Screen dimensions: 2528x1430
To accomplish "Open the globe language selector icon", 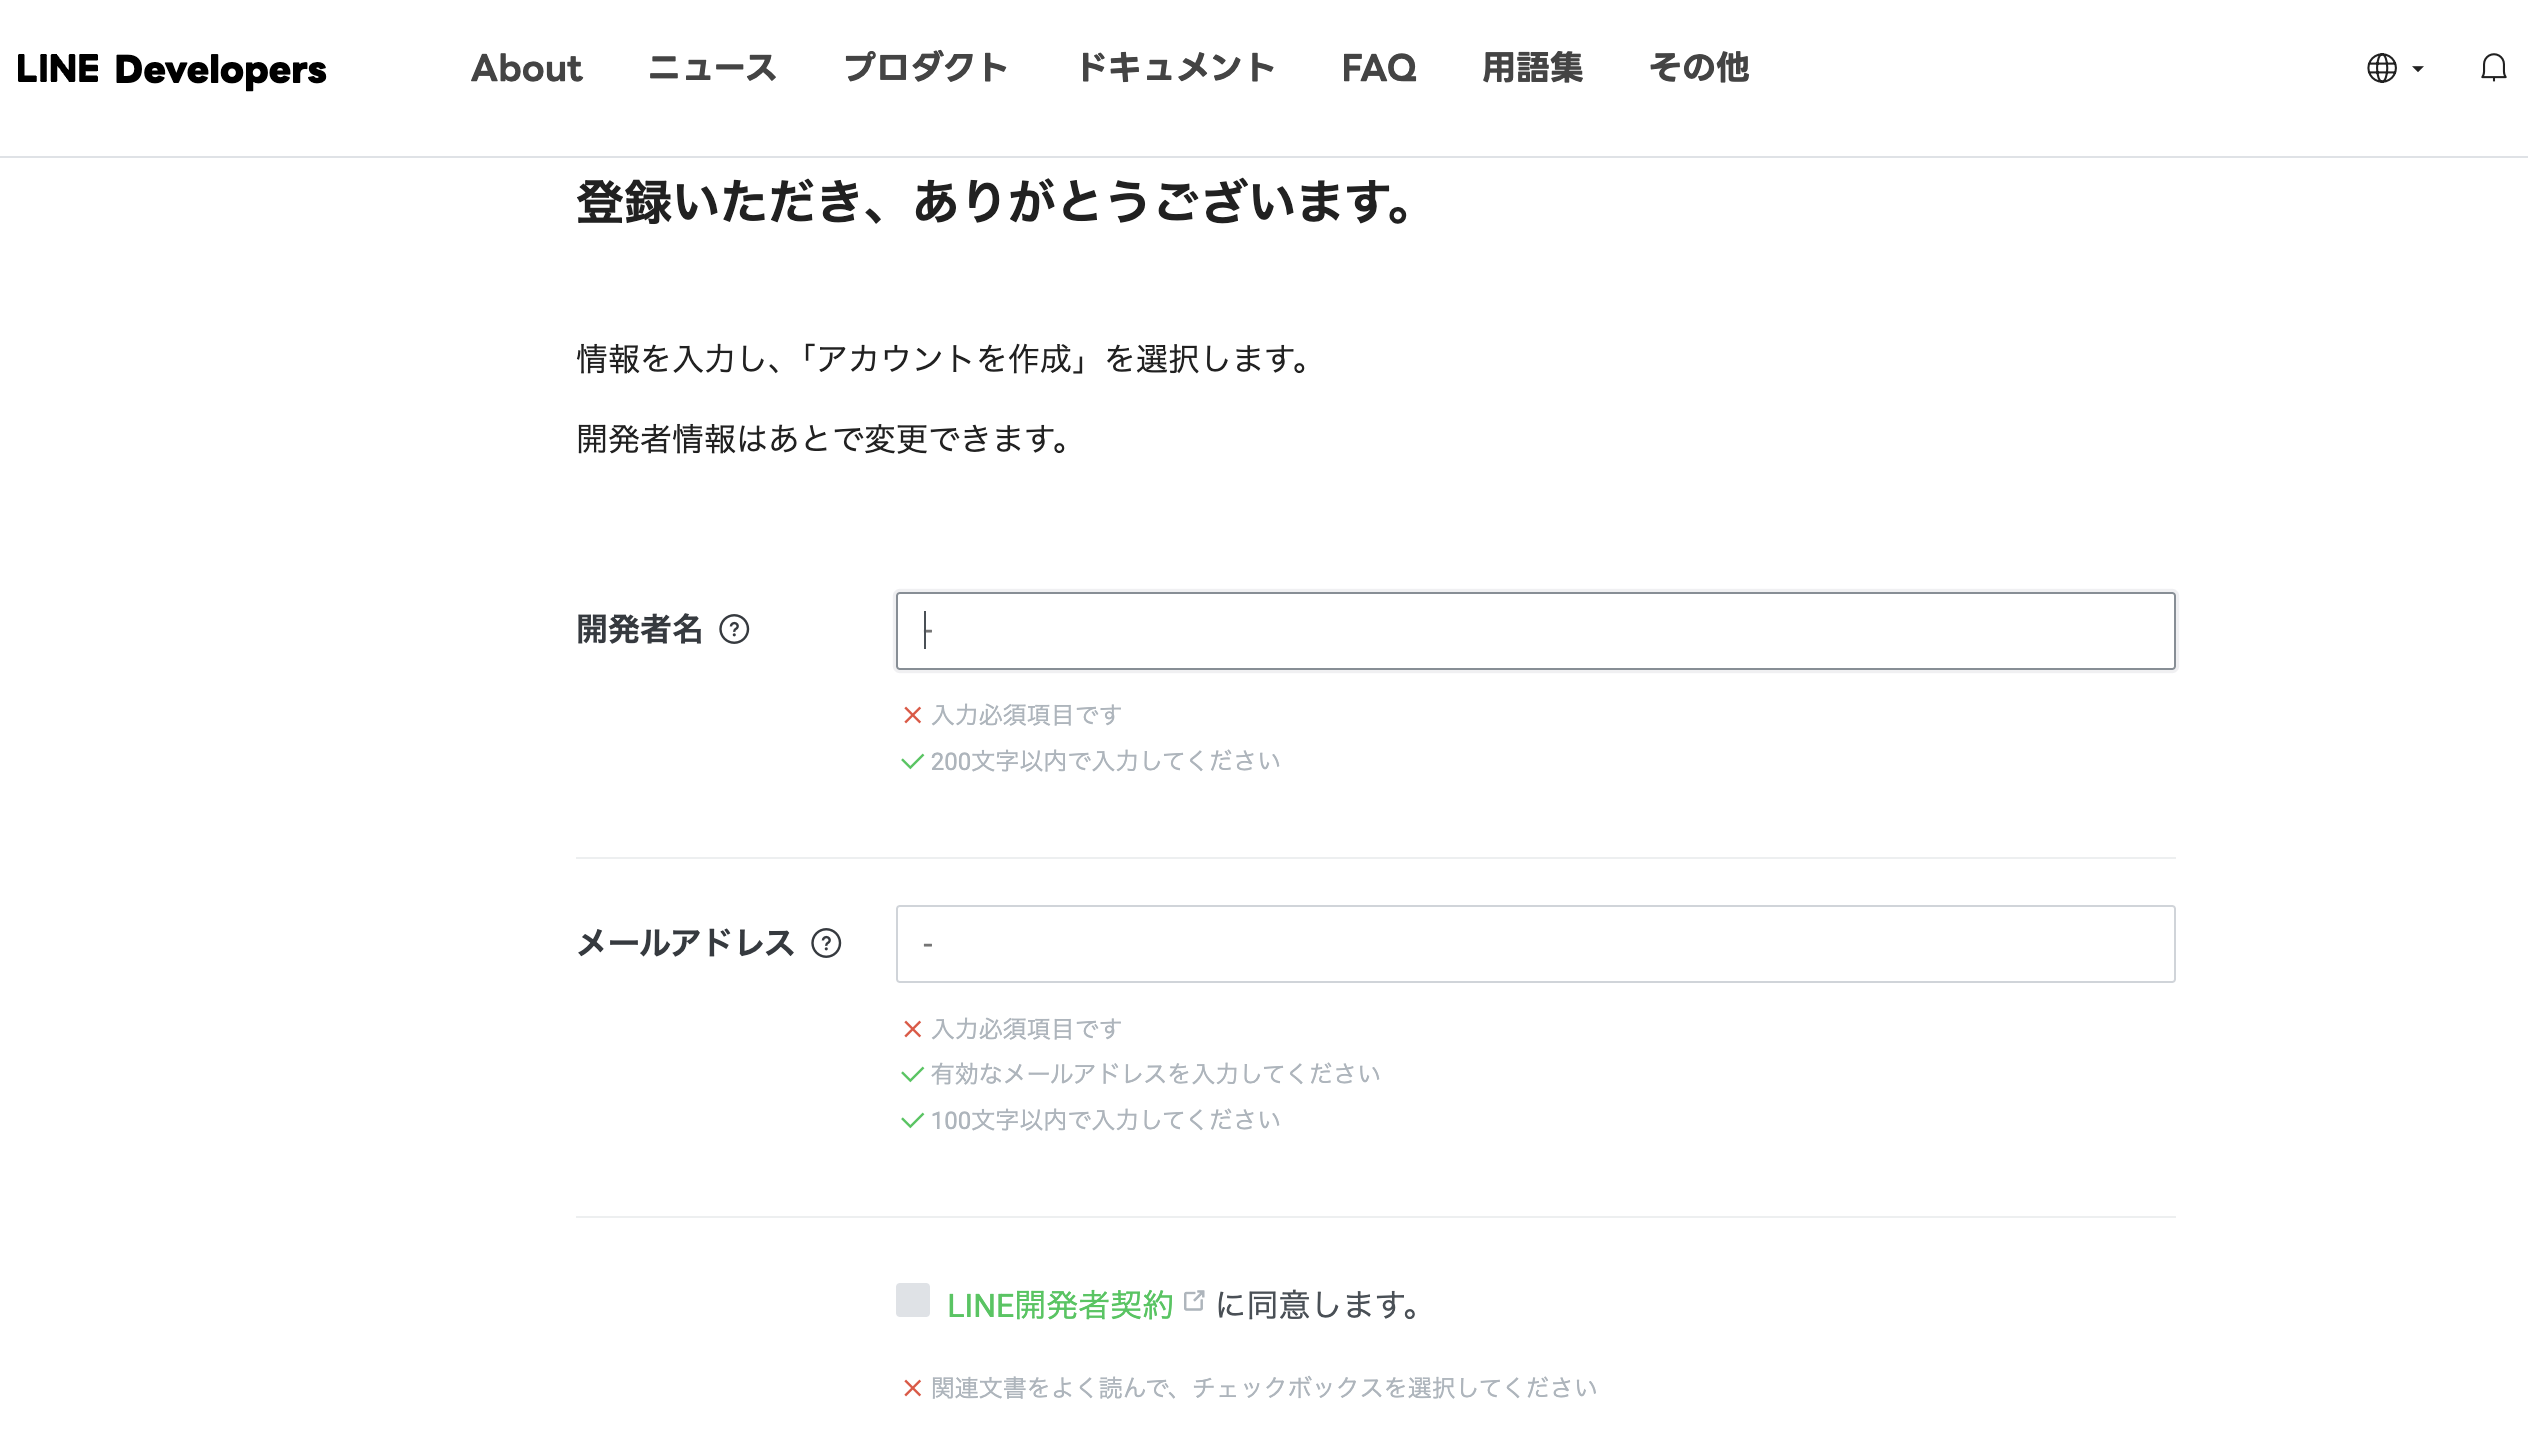I will [2380, 68].
